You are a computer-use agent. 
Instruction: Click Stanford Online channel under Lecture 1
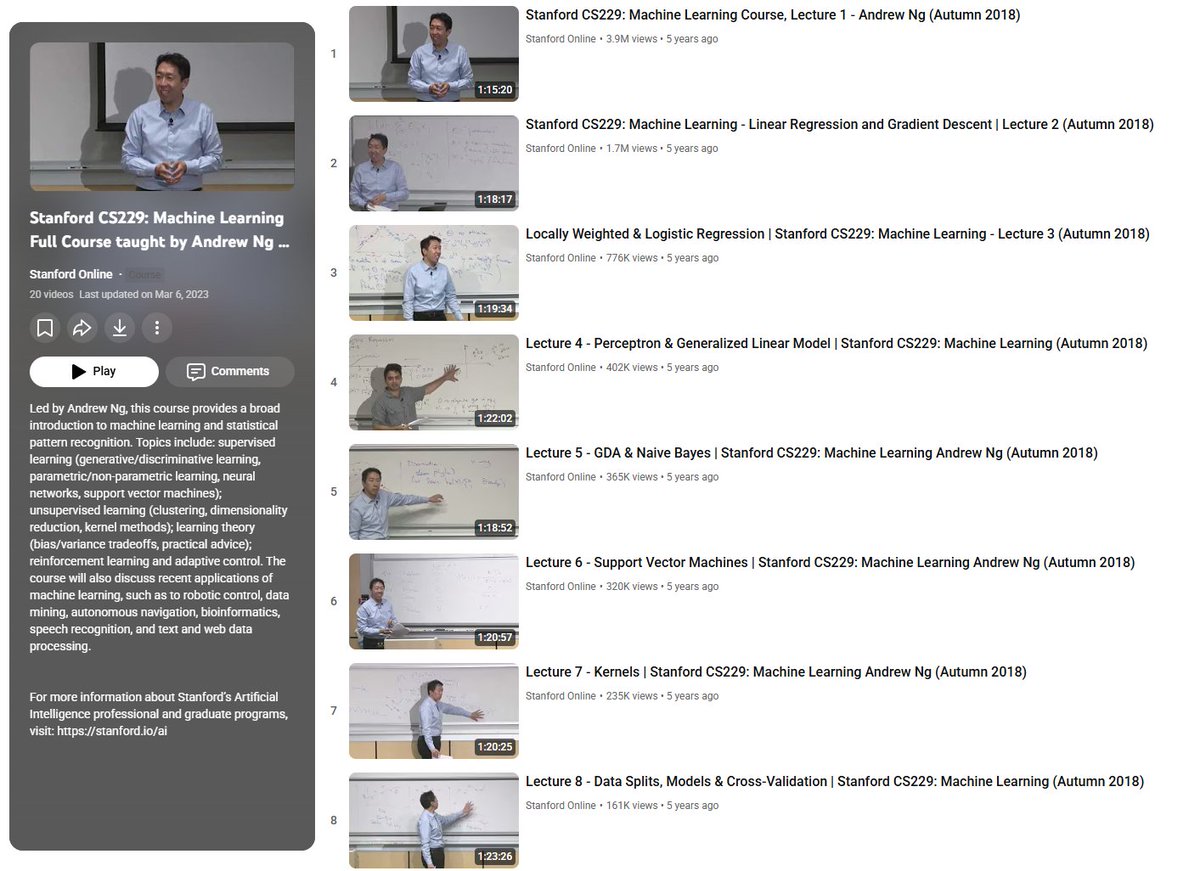click(x=561, y=39)
